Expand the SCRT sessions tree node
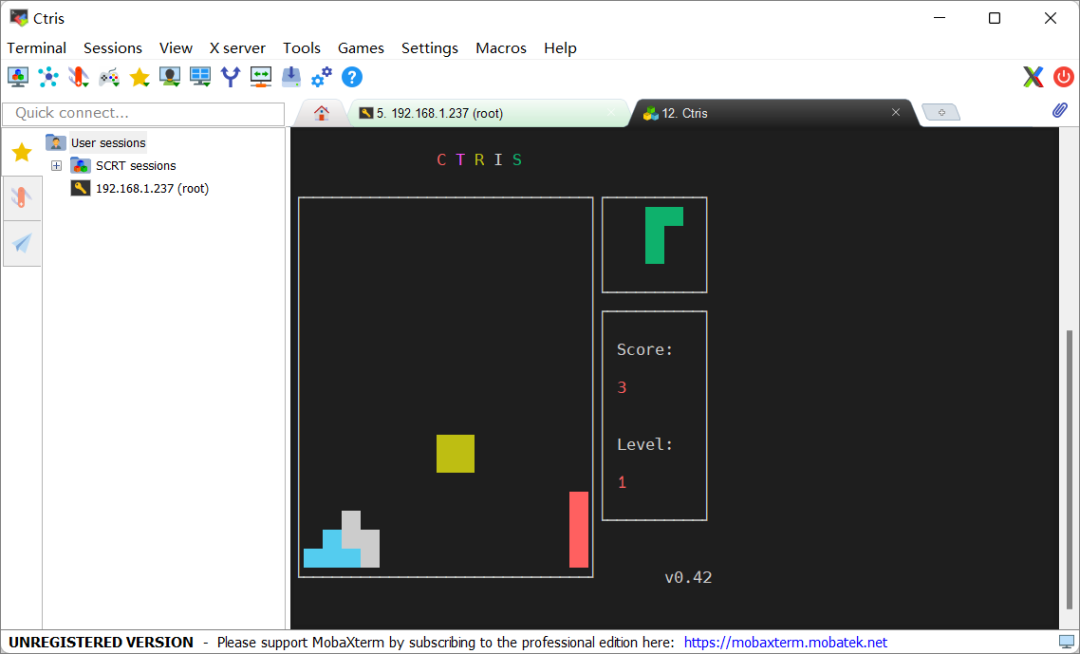 point(56,166)
